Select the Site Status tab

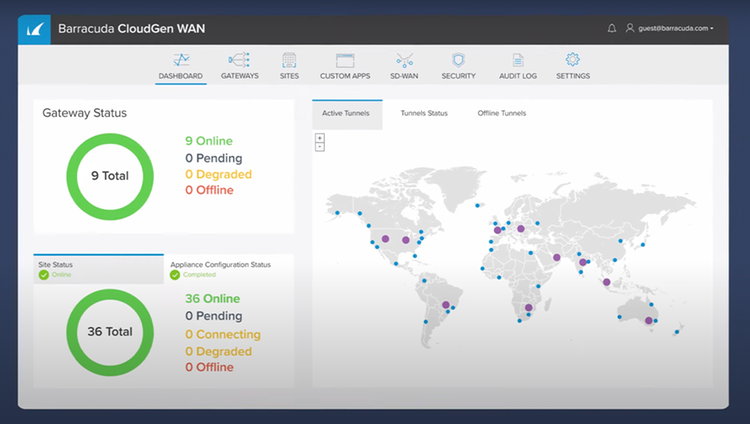click(99, 269)
